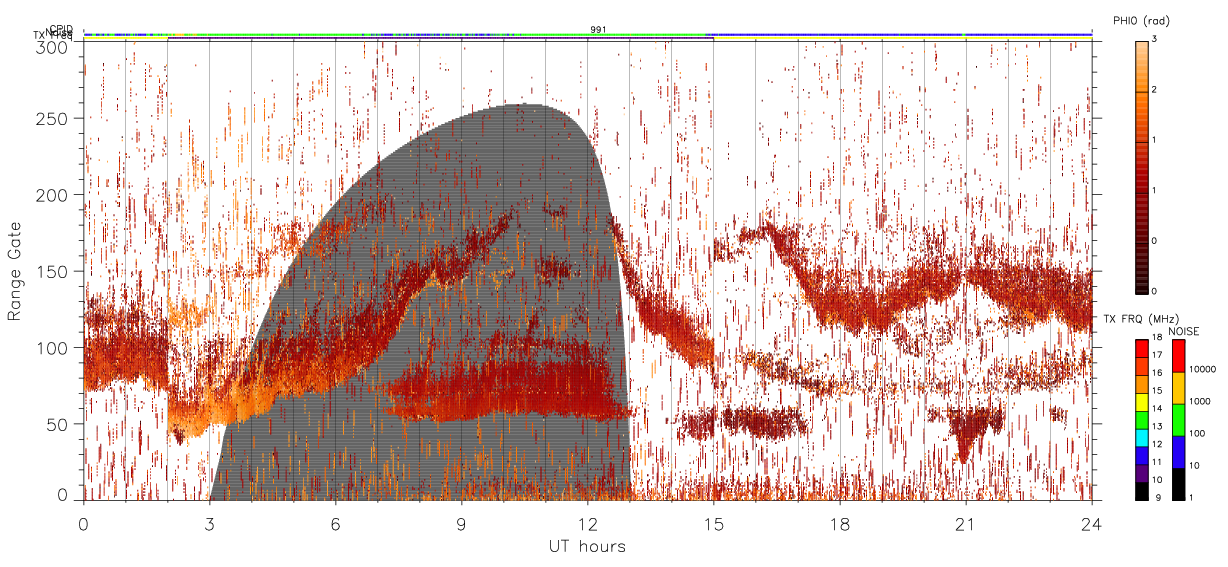Click the x-axis tick label '6'
Viewport: 1228px width, 567px height.
point(336,523)
